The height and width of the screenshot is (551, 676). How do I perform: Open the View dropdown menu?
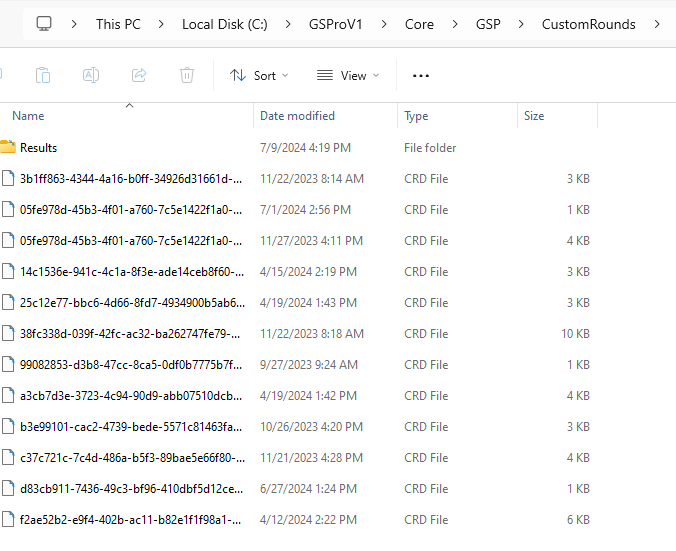(x=348, y=75)
